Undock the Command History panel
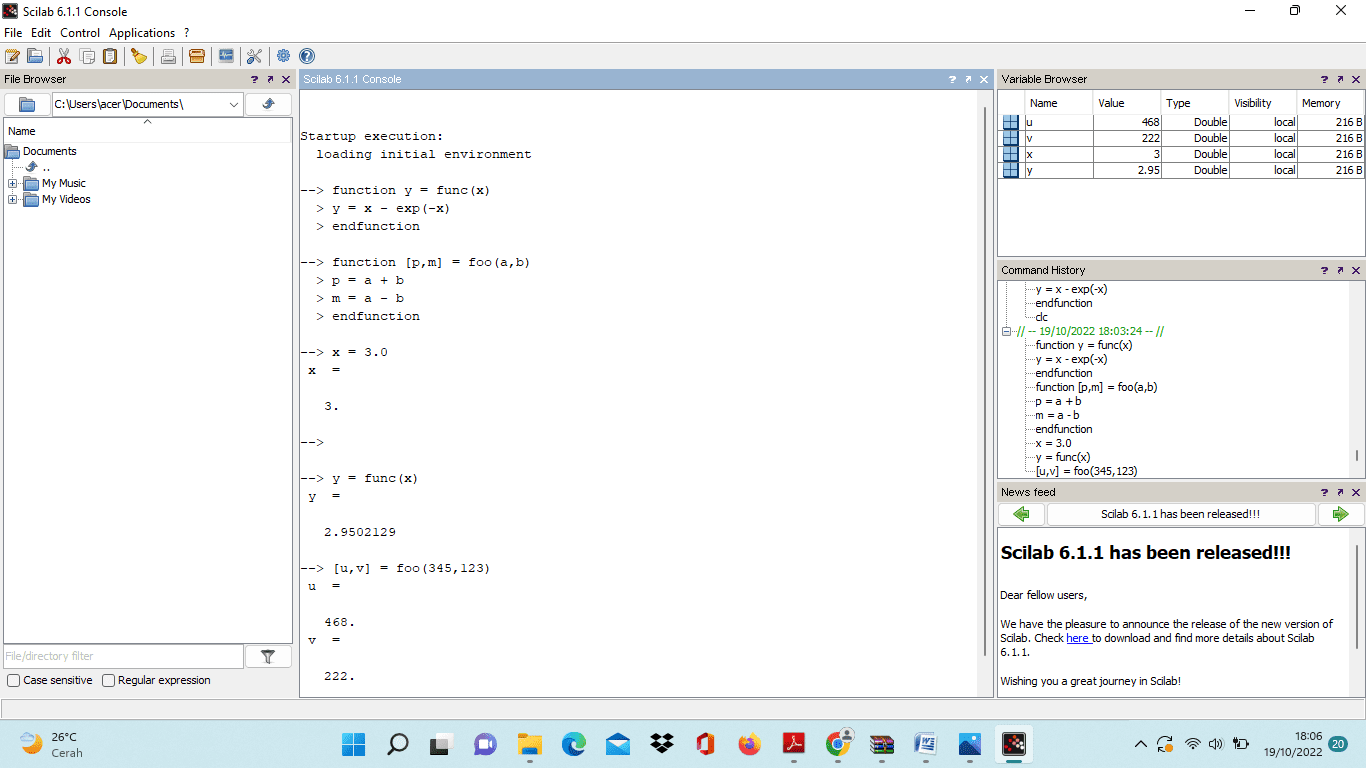Screen dimensions: 1366x768 coord(1340,270)
